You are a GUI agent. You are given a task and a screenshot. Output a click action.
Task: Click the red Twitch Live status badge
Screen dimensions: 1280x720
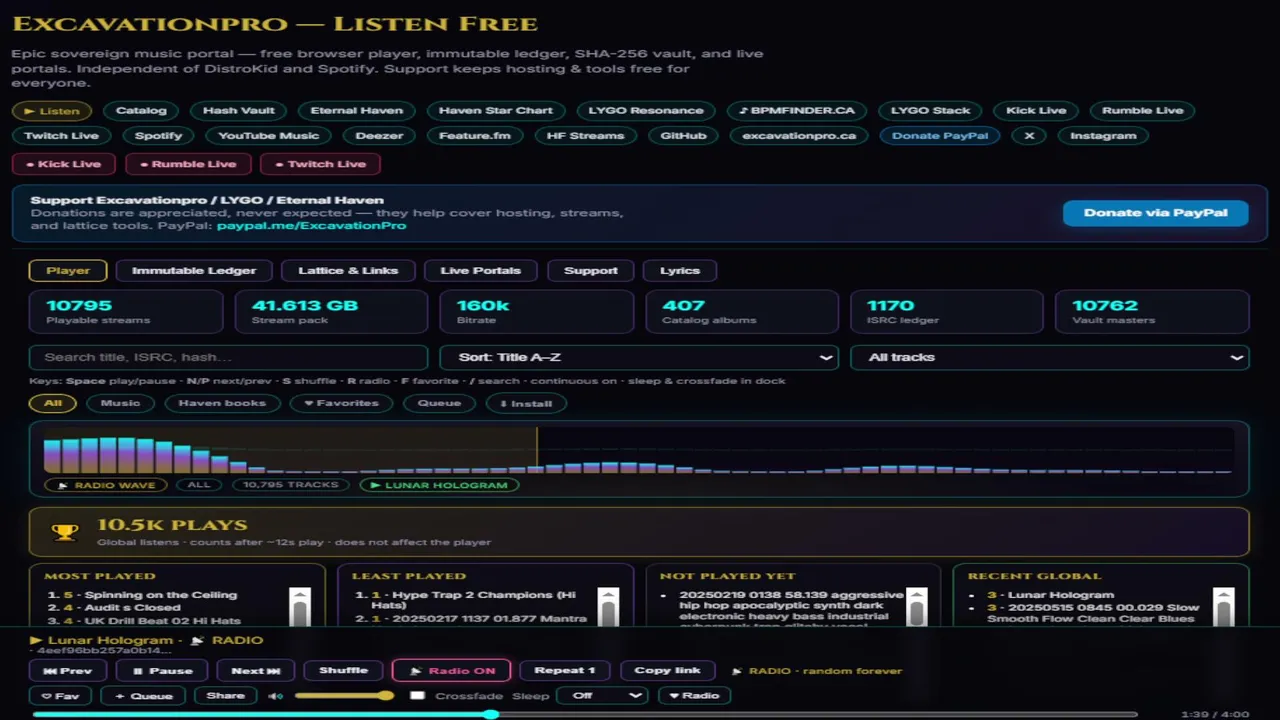coord(320,164)
